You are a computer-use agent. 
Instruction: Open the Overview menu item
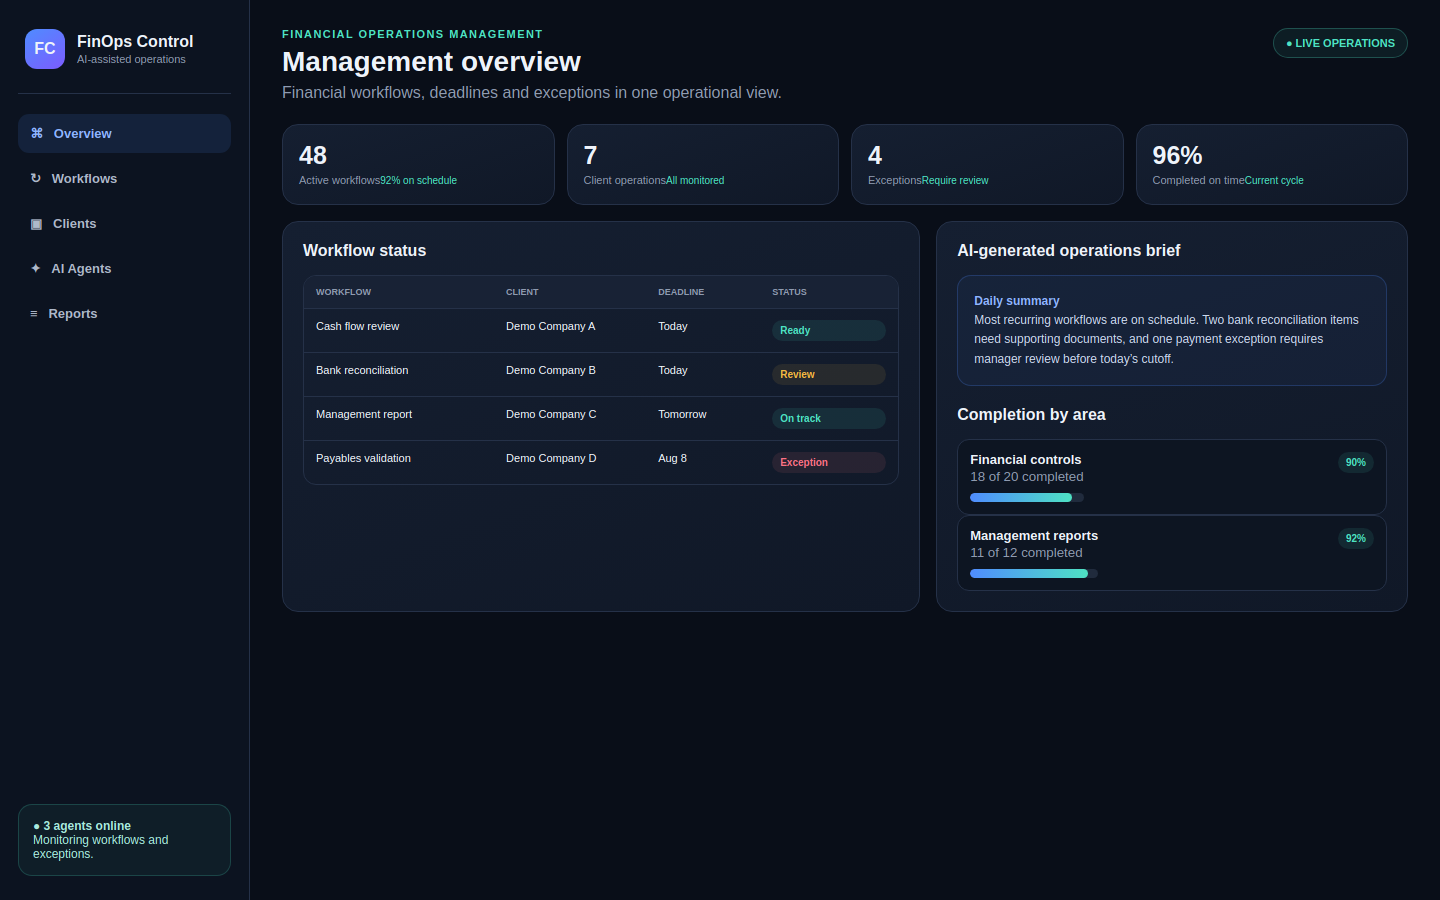tap(124, 133)
